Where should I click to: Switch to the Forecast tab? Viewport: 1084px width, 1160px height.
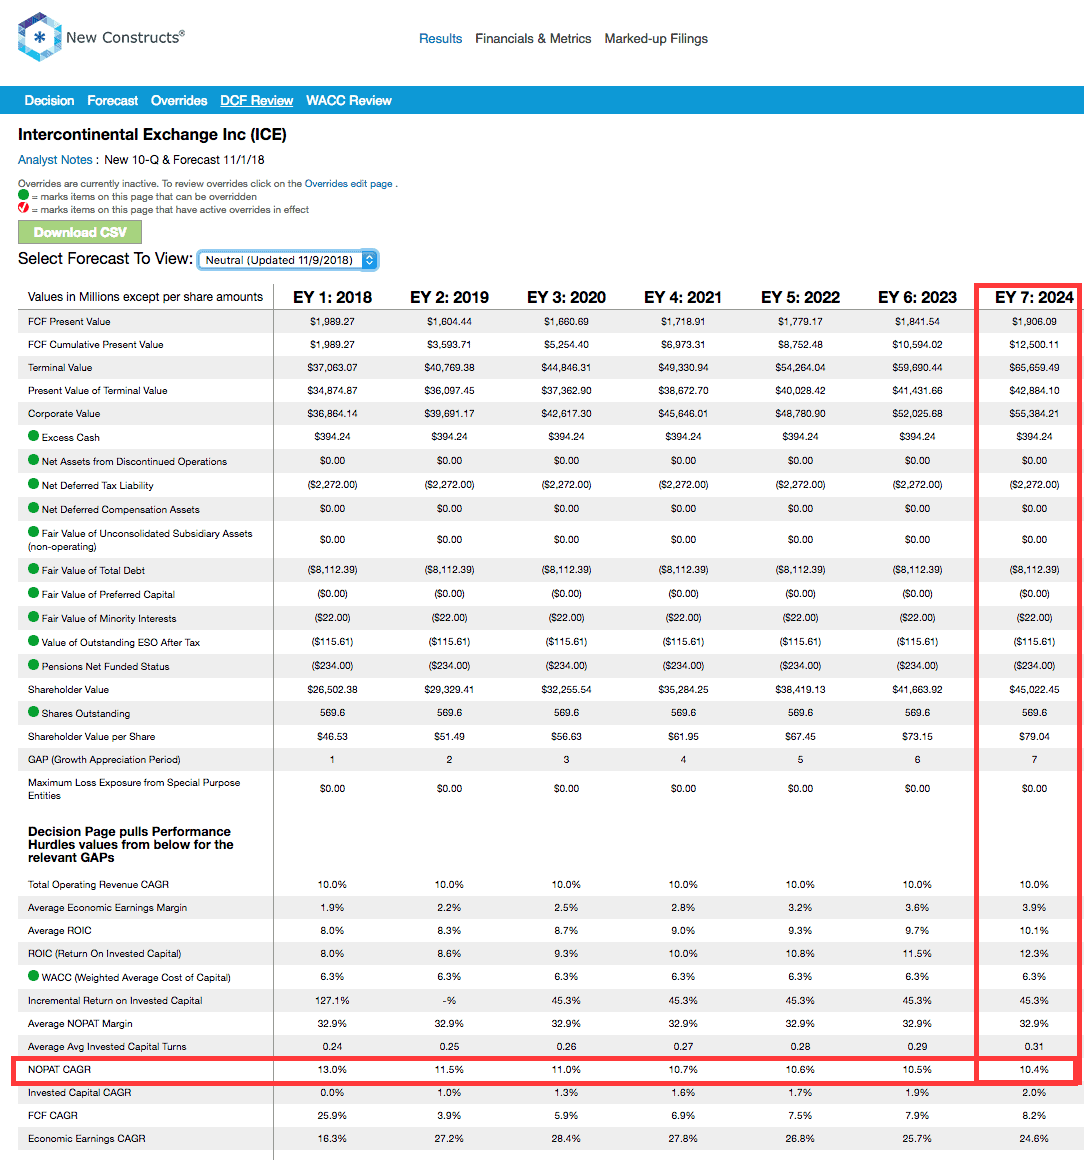[x=112, y=101]
